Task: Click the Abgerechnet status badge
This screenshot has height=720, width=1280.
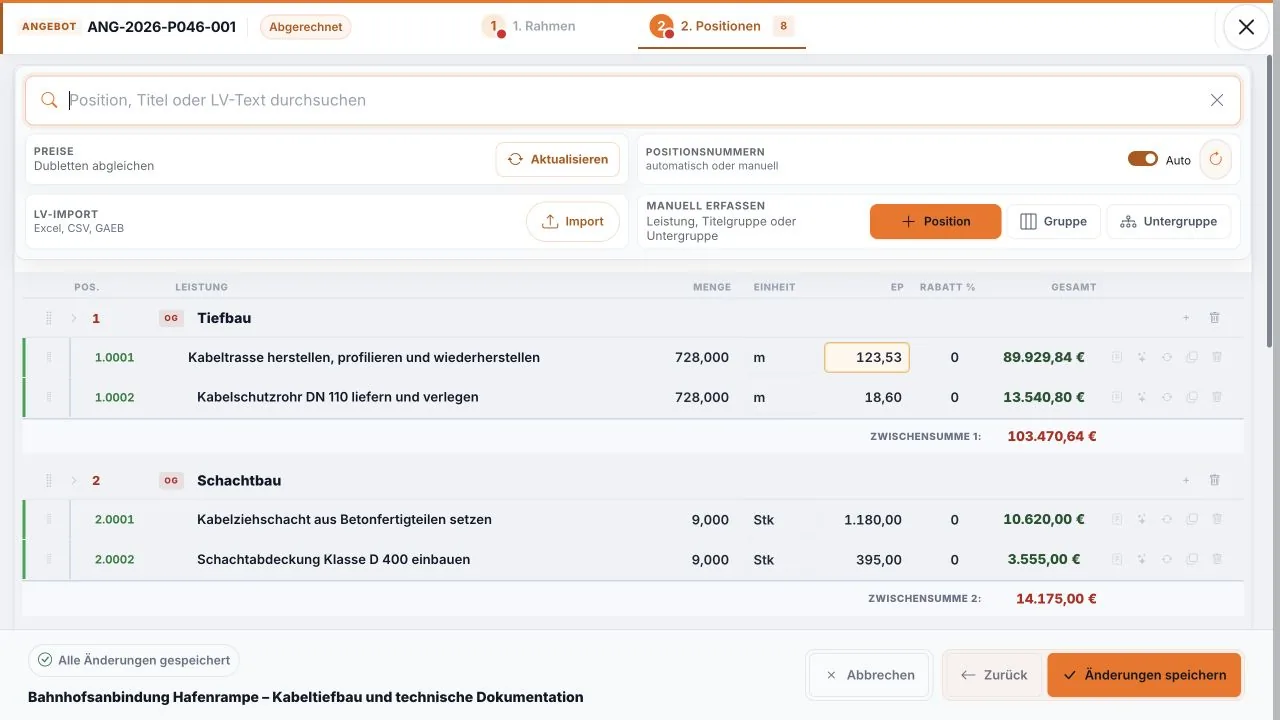Action: pyautogui.click(x=305, y=27)
